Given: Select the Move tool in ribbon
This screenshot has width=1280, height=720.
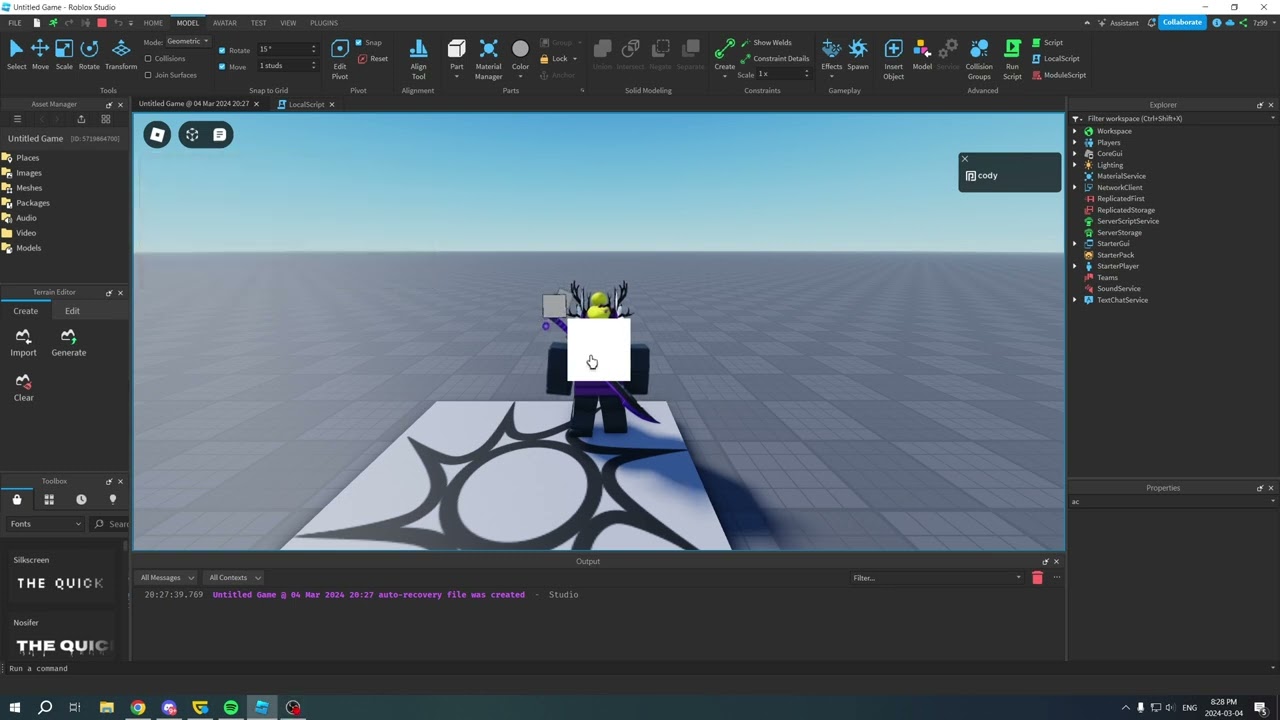Looking at the screenshot, I should (40, 55).
